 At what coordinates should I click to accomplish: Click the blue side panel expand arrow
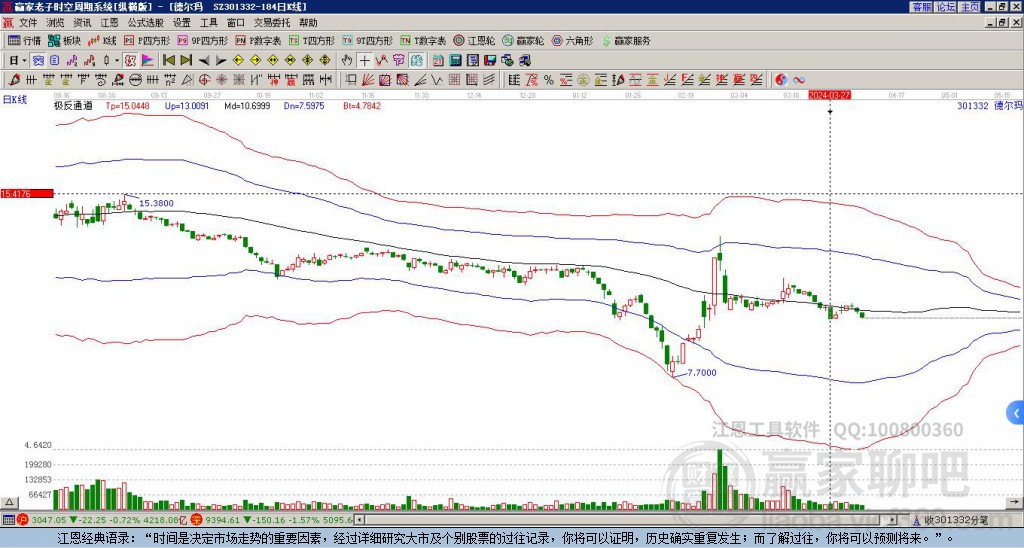tap(1016, 413)
